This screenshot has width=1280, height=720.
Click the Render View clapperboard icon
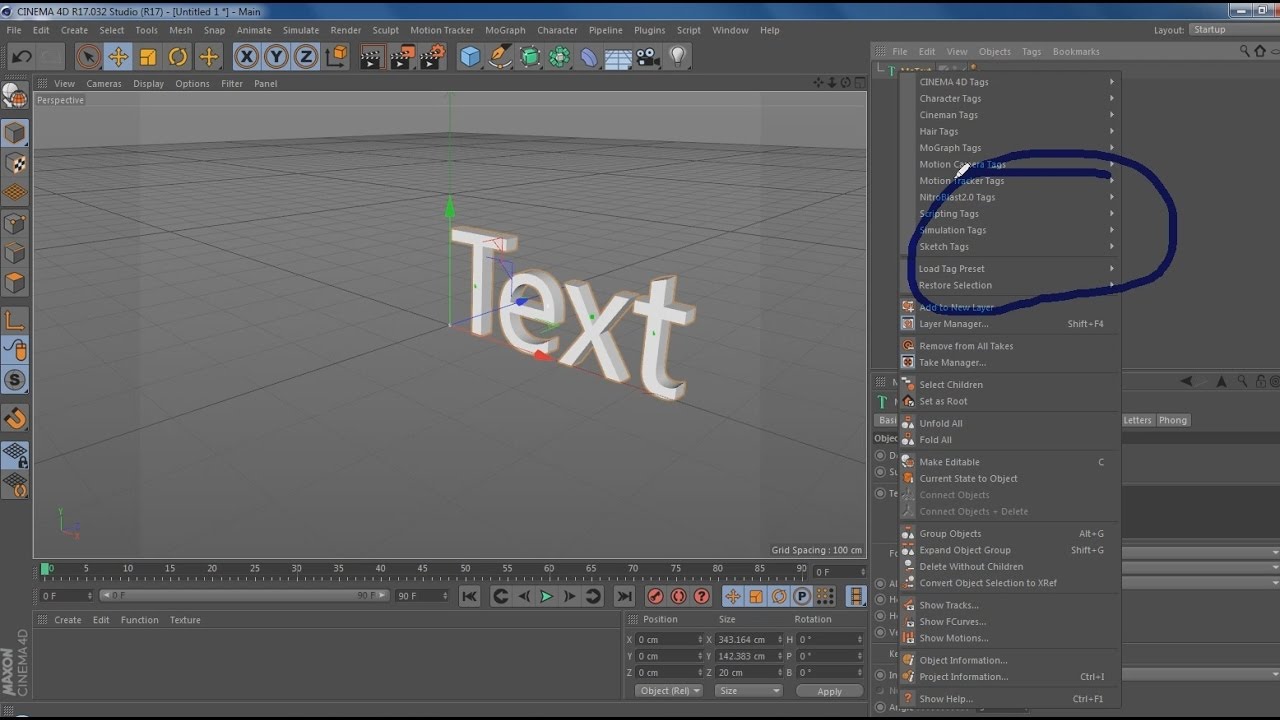click(x=372, y=57)
